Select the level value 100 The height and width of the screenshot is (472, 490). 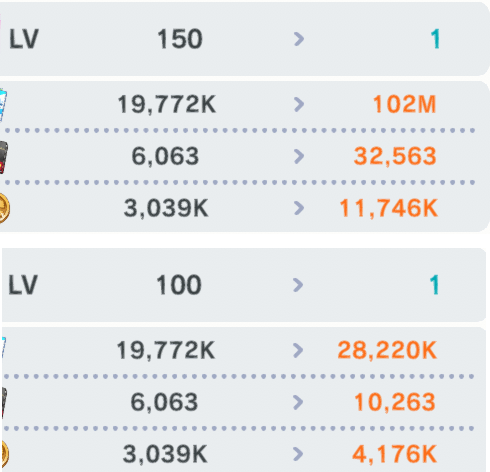click(x=179, y=285)
